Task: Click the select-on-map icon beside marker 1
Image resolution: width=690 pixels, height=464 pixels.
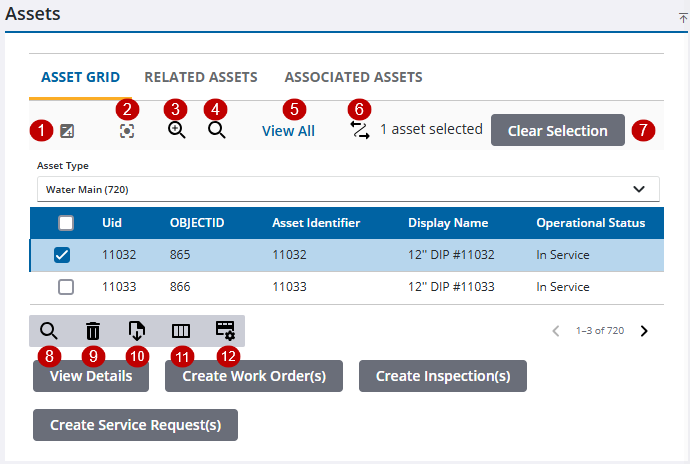Action: tap(66, 131)
